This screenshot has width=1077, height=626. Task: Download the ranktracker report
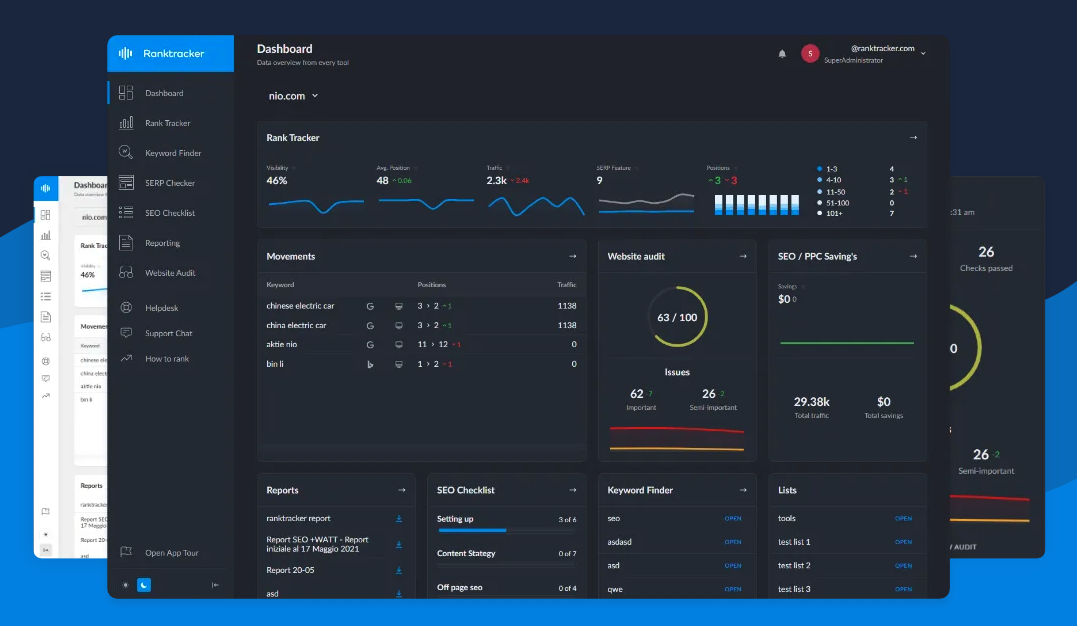[398, 519]
